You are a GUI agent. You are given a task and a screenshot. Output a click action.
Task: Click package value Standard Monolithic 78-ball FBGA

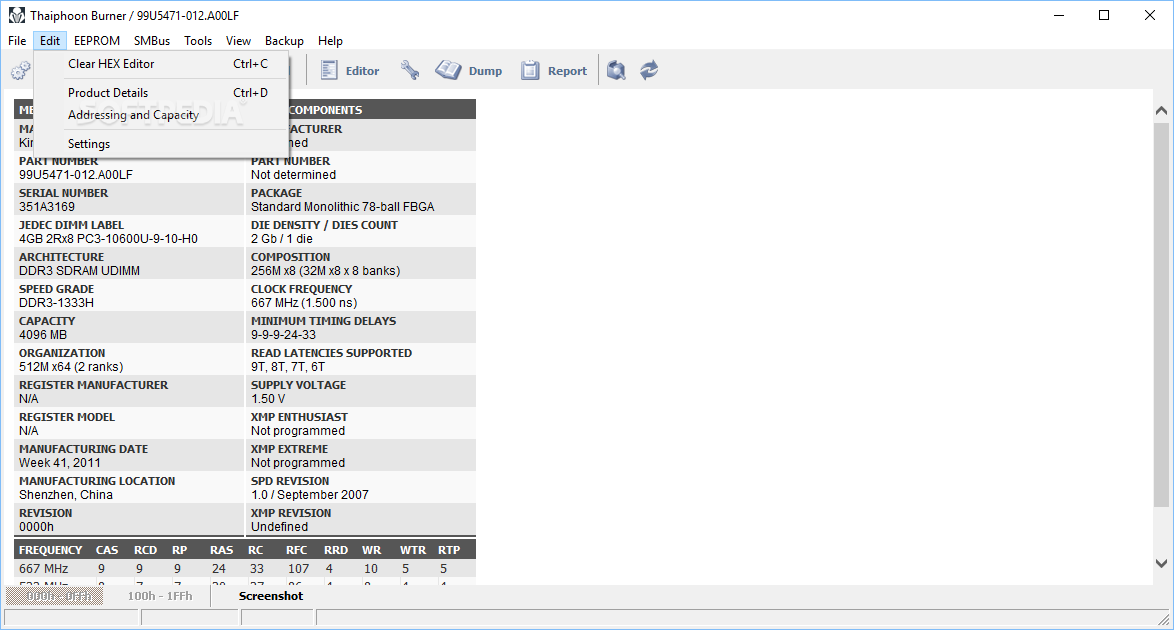point(342,207)
